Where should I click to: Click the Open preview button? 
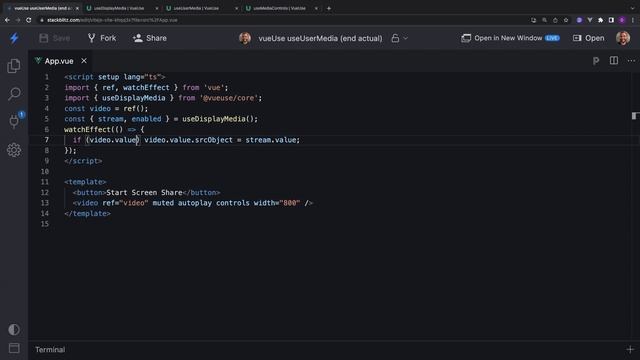[x=589, y=38]
